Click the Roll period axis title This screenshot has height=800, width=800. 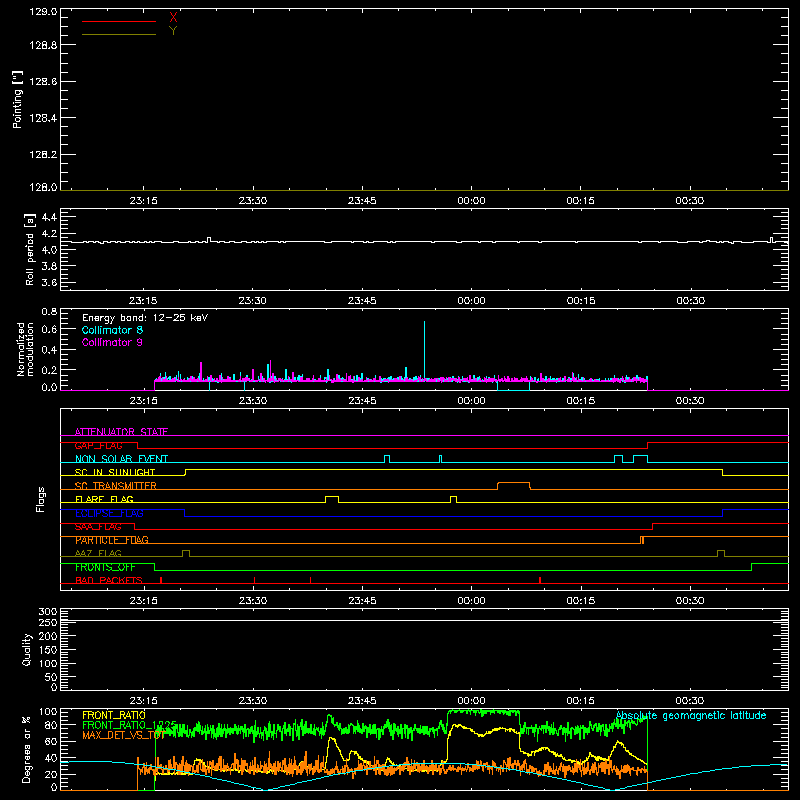click(x=30, y=249)
